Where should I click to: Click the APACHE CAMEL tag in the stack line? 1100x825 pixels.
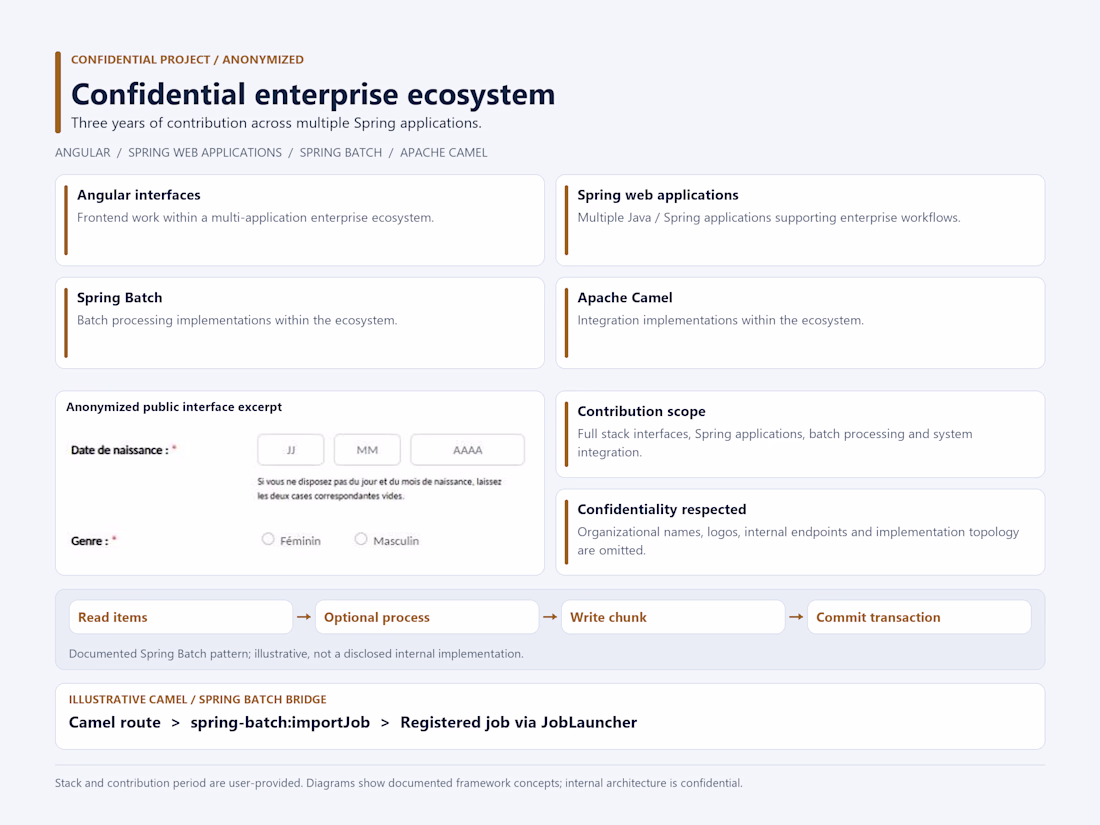click(443, 153)
